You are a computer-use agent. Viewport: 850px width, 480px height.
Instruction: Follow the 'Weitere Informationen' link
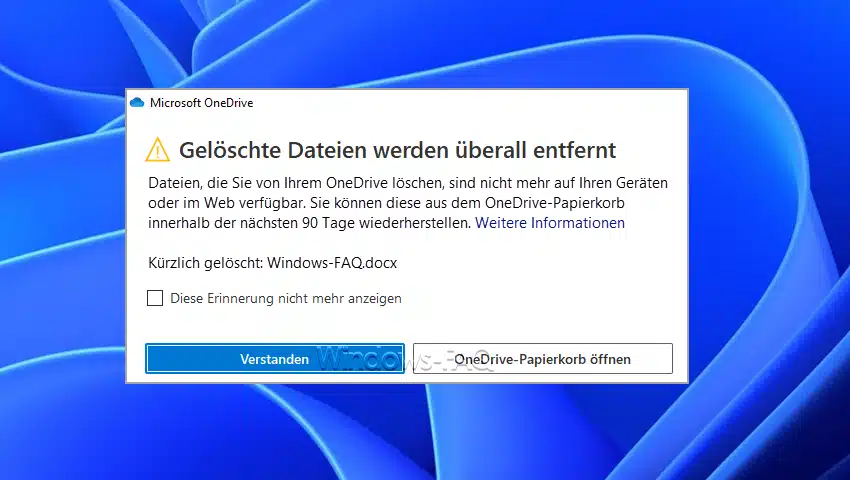(x=550, y=223)
